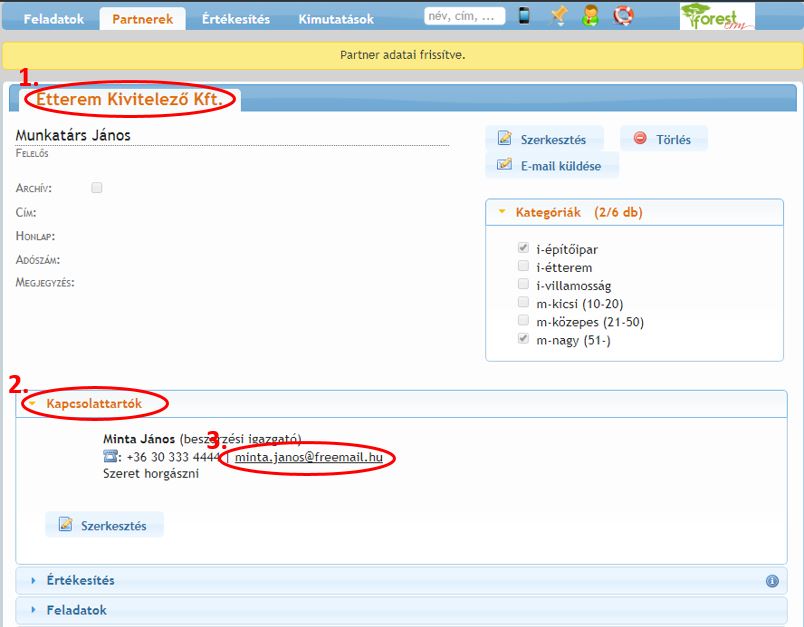Screen dimensions: 804x627
Task: Click the mobile phone icon in top bar
Action: pyautogui.click(x=524, y=16)
